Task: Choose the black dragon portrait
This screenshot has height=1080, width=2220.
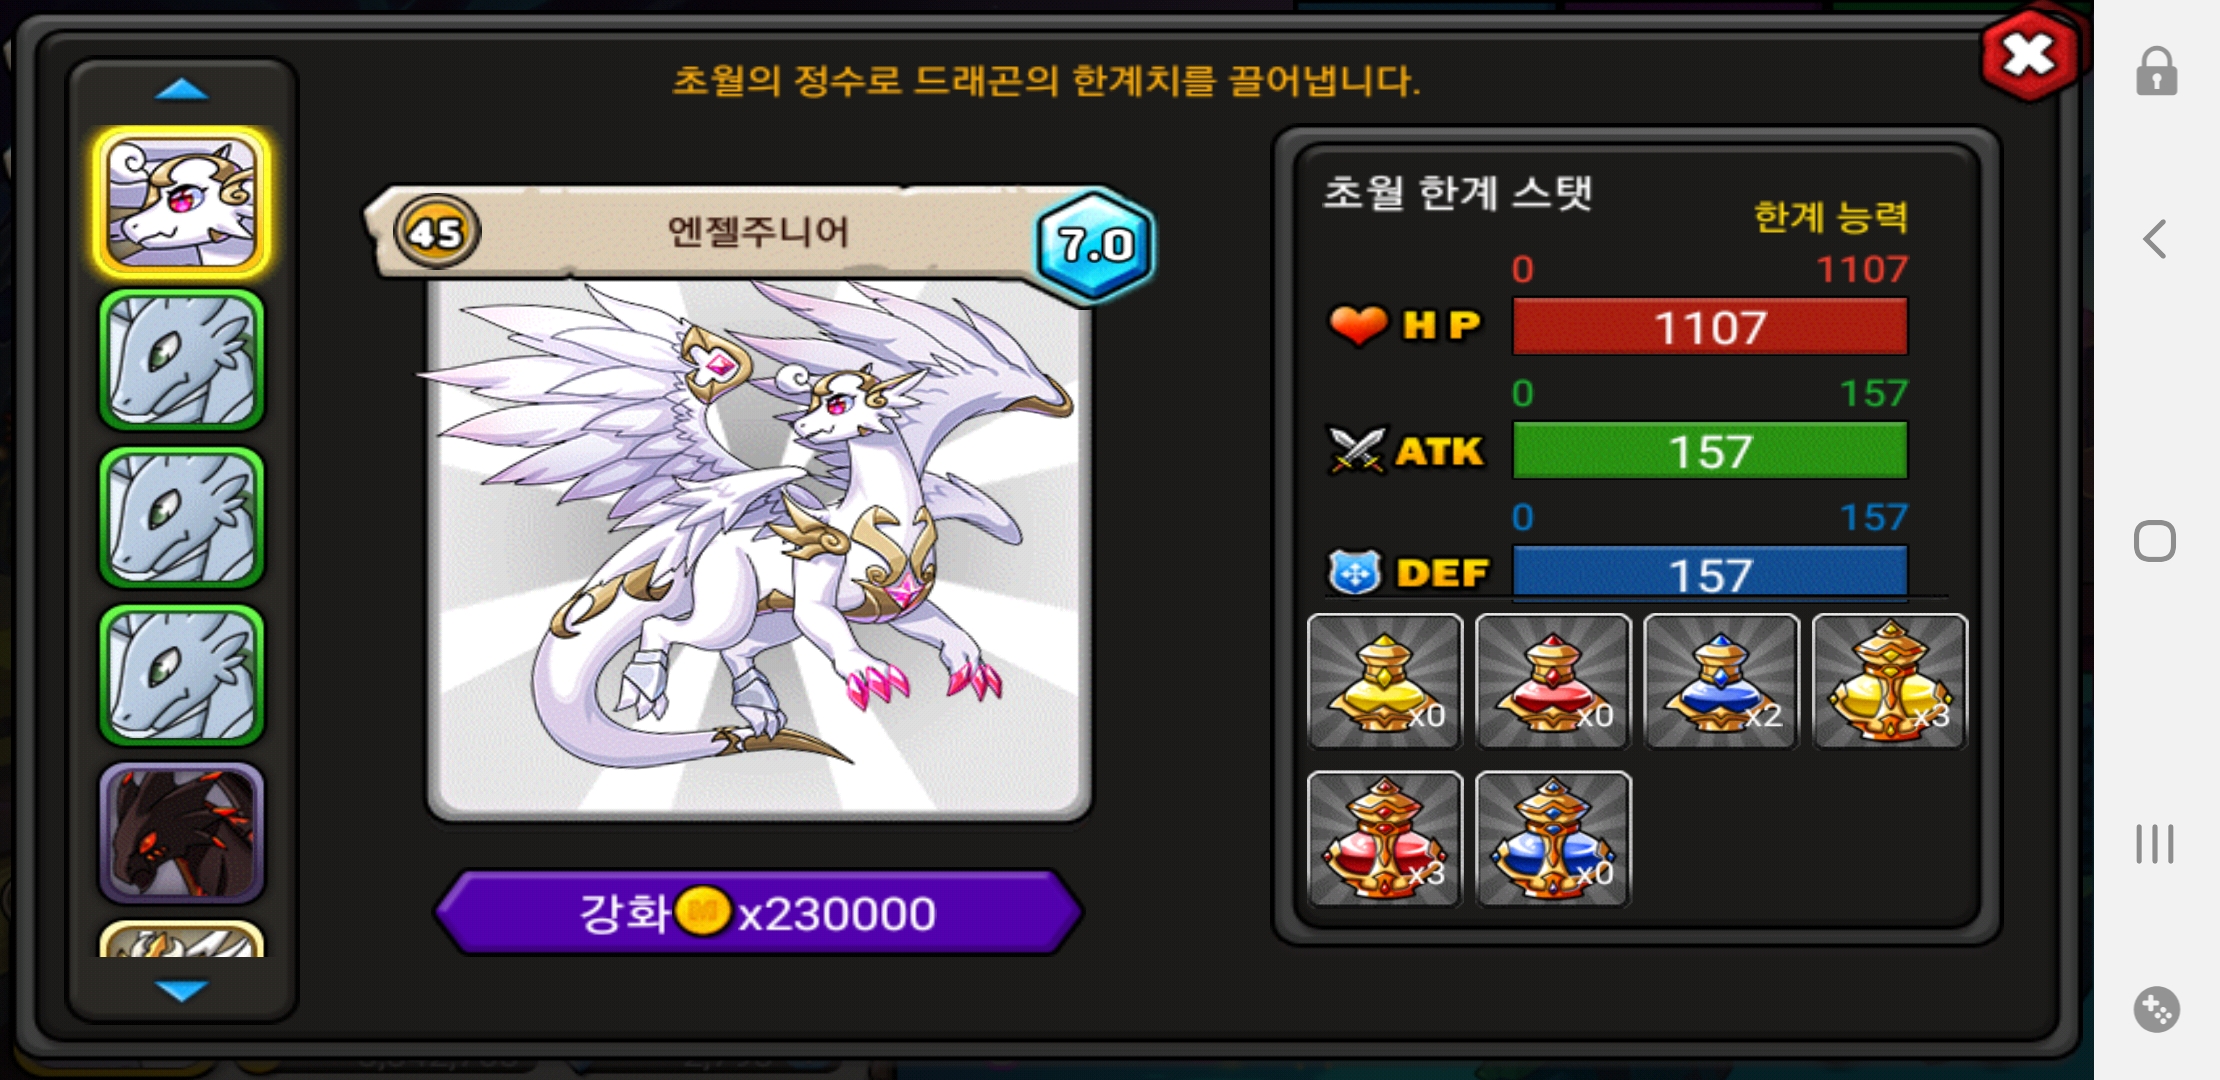Action: [182, 833]
